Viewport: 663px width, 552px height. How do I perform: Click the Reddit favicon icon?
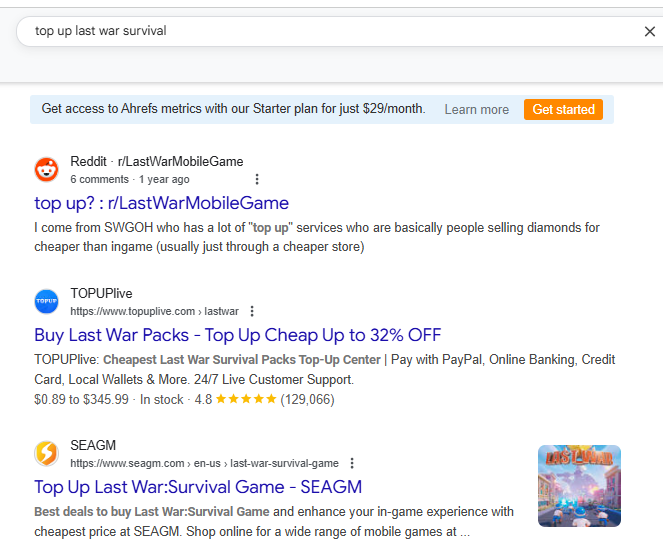click(x=47, y=170)
